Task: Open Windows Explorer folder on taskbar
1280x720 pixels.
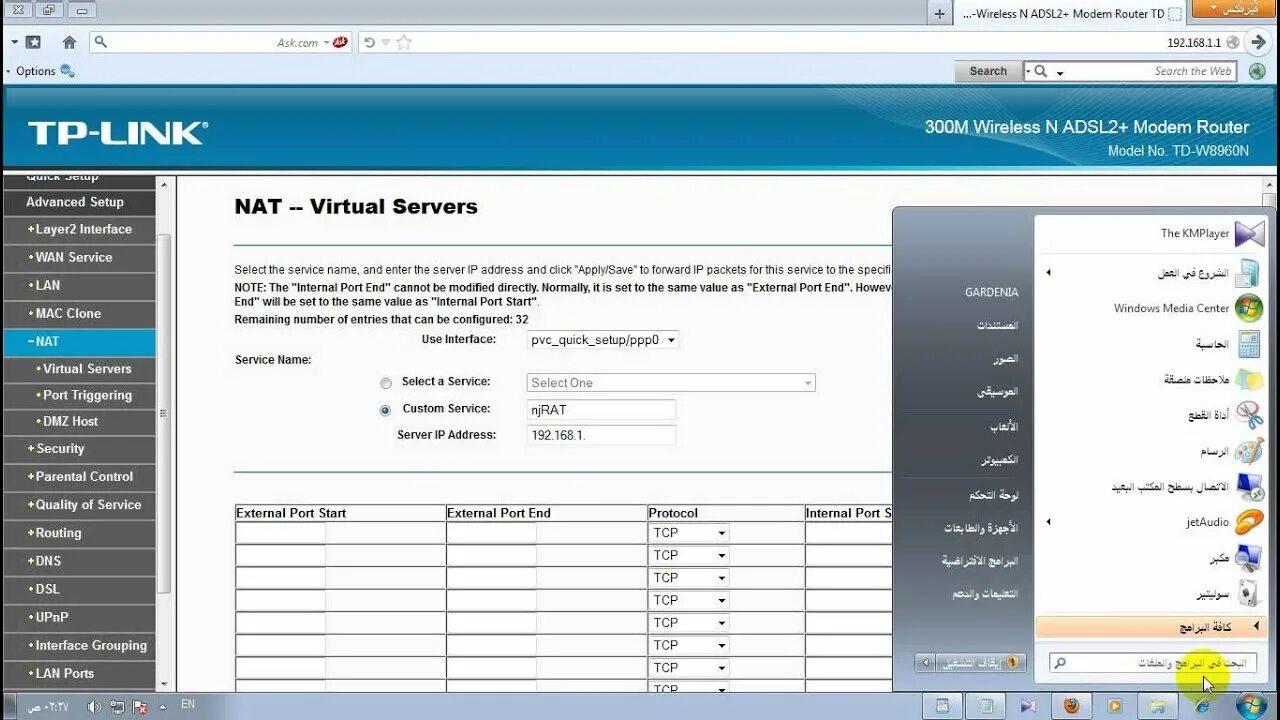Action: 1158,705
